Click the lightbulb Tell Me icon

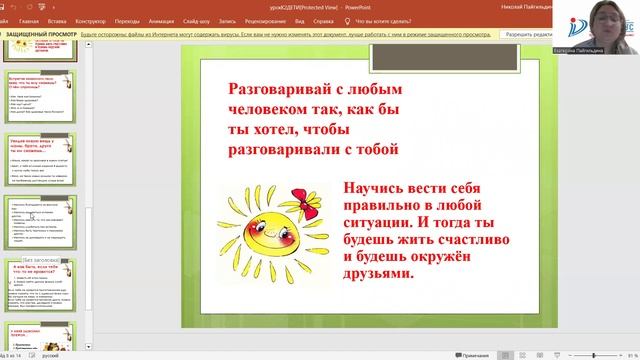(x=347, y=21)
